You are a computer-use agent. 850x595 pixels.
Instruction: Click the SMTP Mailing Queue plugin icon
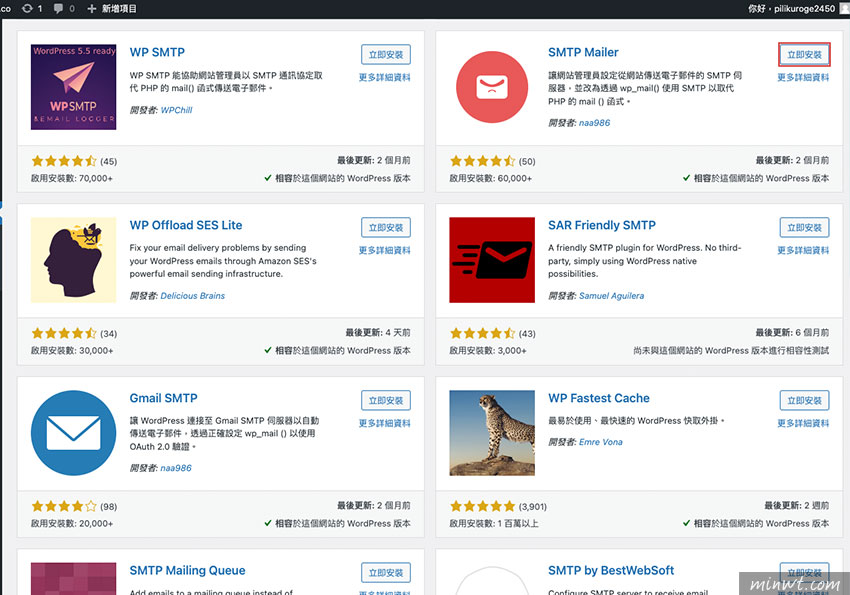(73, 579)
